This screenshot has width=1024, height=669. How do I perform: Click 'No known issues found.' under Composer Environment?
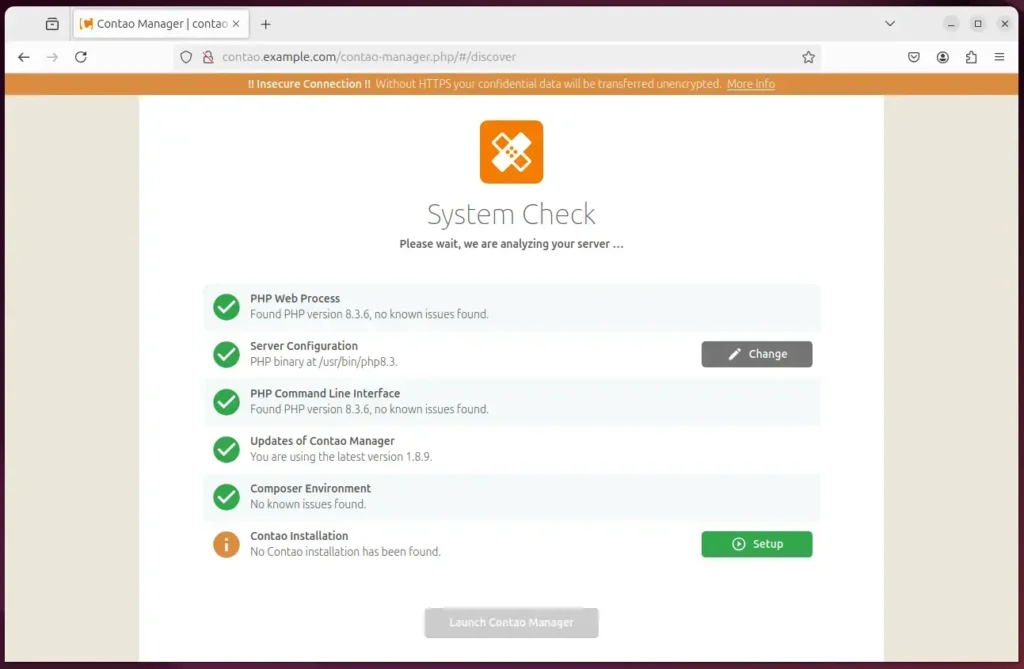pyautogui.click(x=308, y=504)
